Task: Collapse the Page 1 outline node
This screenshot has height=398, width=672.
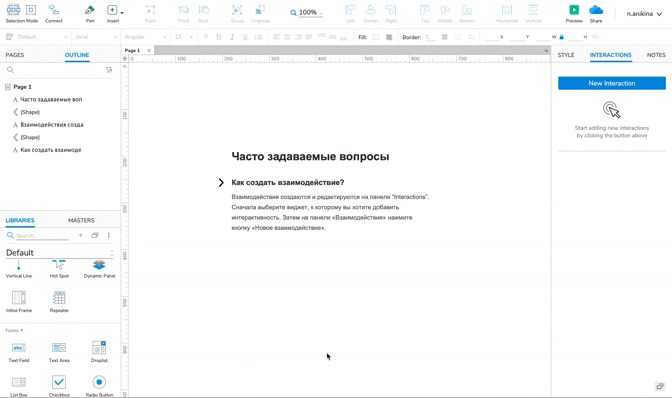Action: [x=8, y=87]
